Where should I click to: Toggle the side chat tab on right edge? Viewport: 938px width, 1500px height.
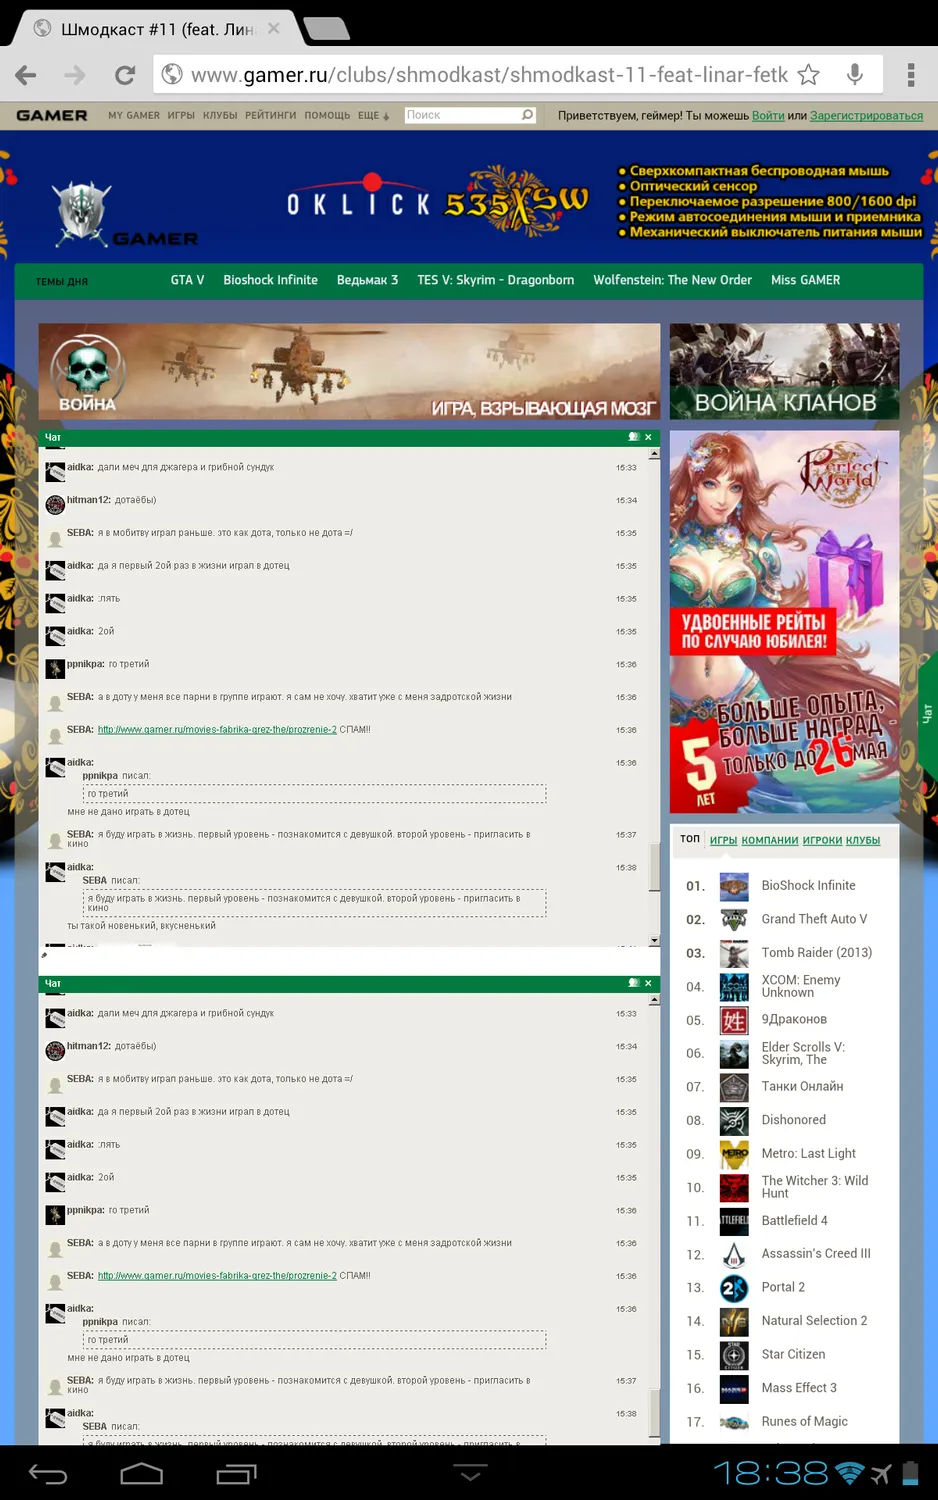coord(927,713)
